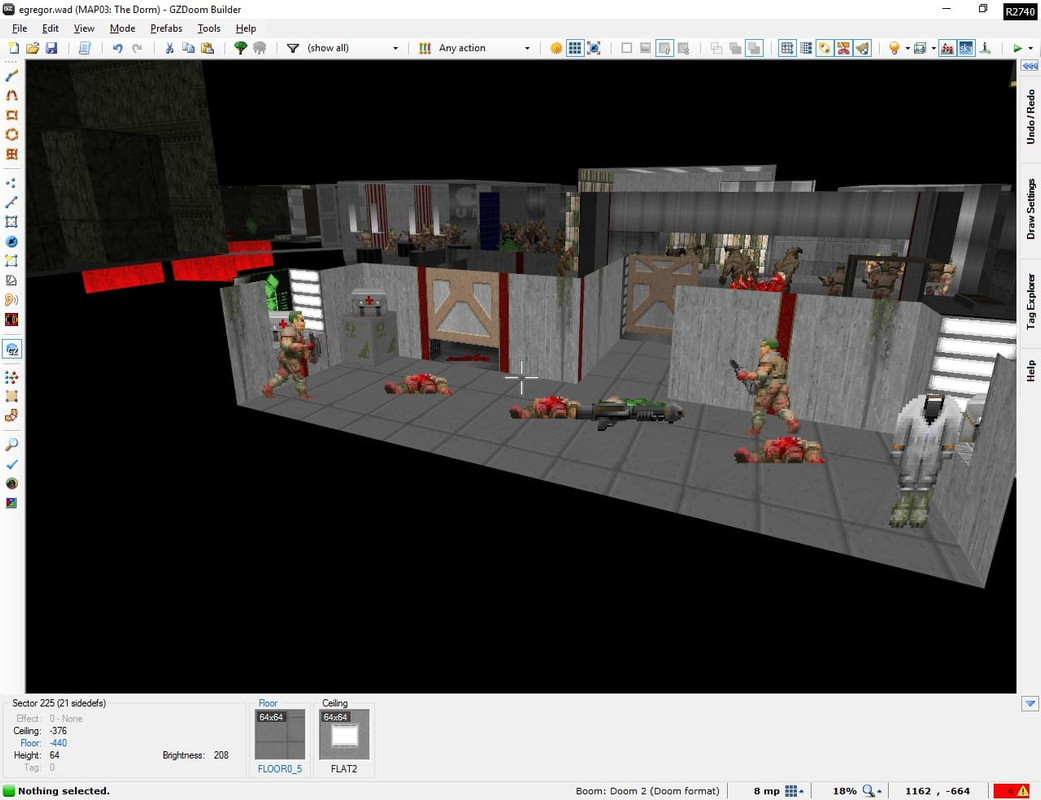Toggle the grid display button
The image size is (1041, 800).
(x=575, y=48)
